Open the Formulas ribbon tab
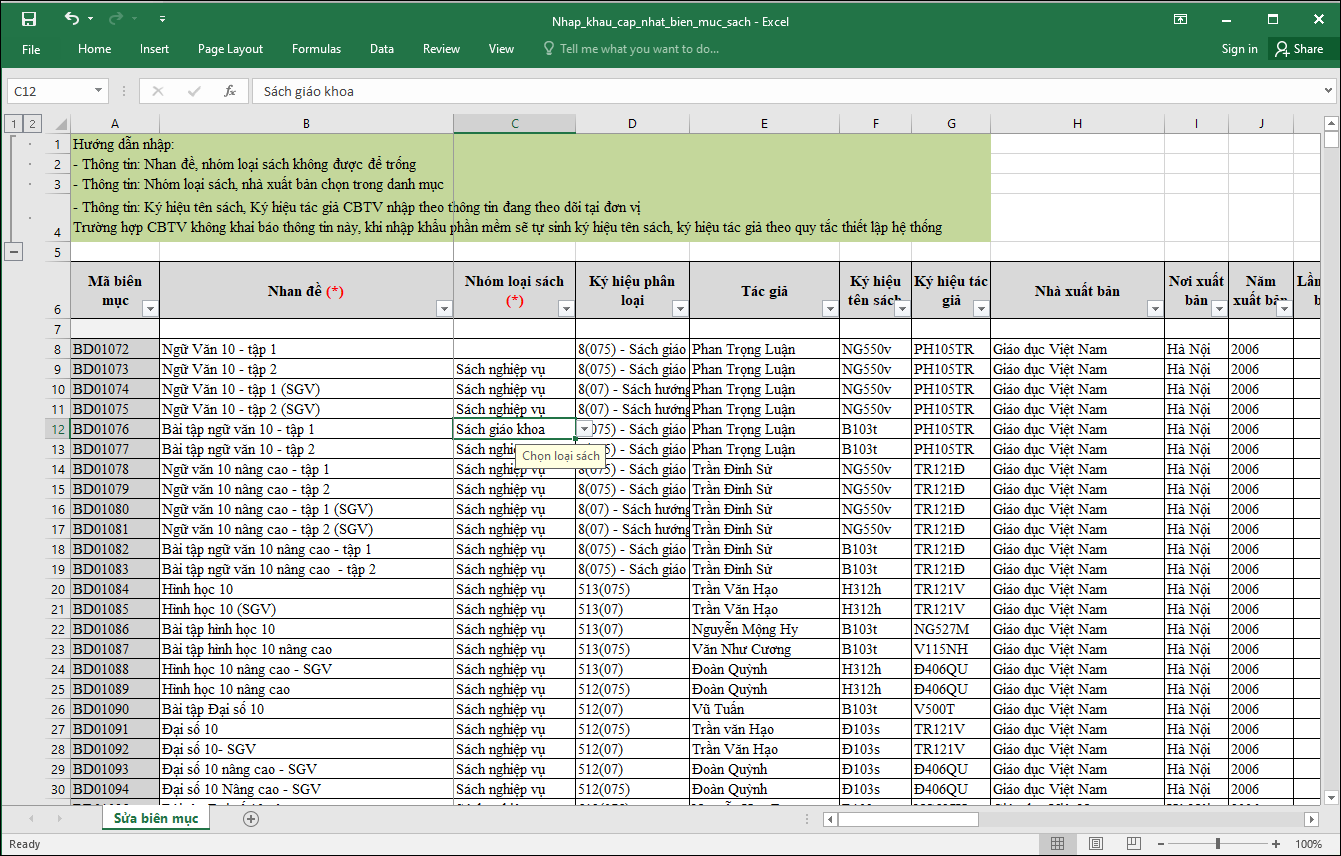 coord(316,49)
